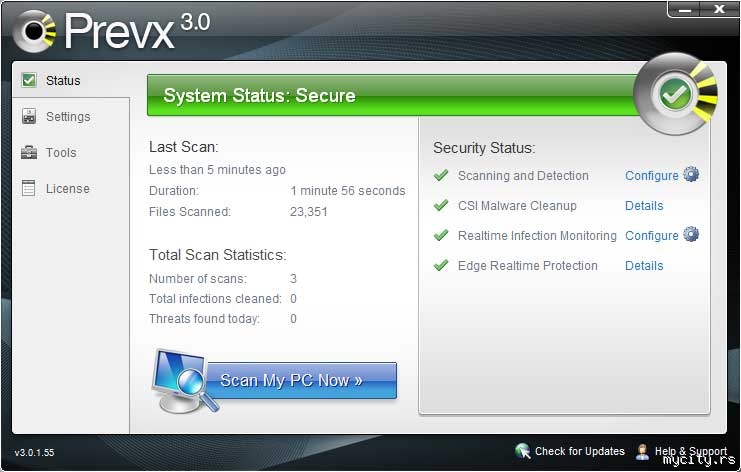Screen dimensions: 741x472
Task: Click the secure shield checkmark badge
Action: click(x=676, y=94)
